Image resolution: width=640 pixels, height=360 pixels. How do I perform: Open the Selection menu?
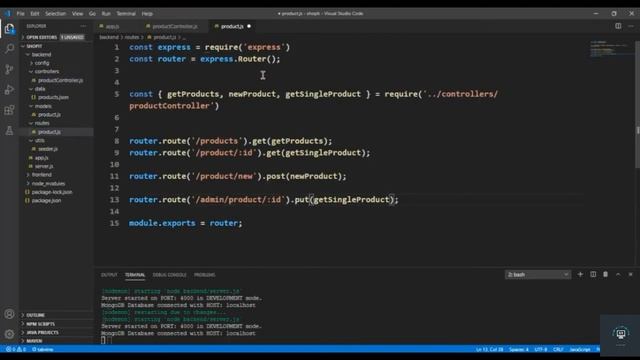click(56, 13)
